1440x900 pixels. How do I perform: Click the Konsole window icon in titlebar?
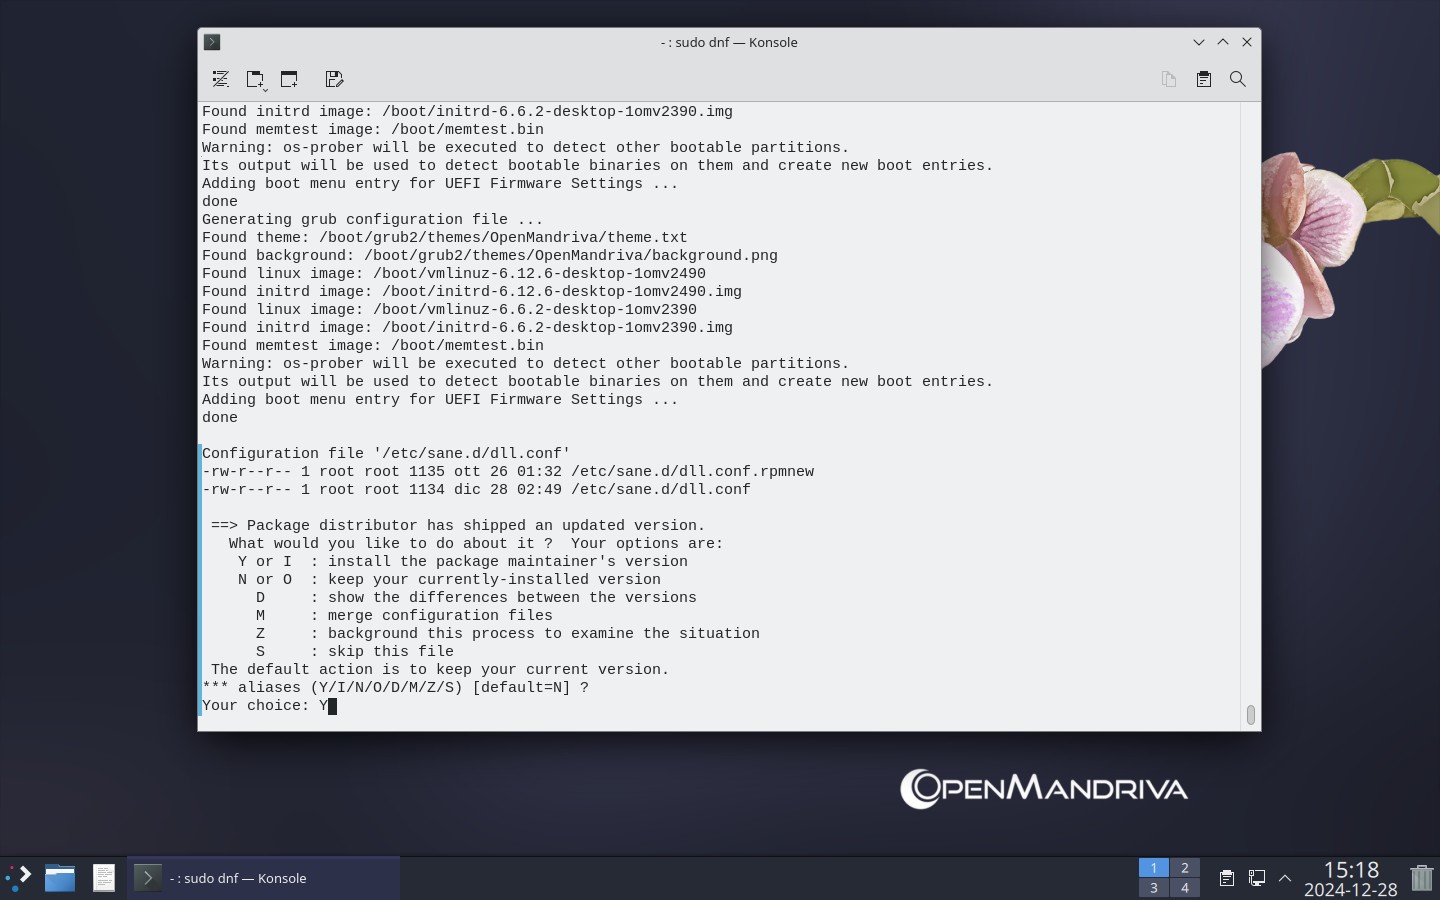tap(212, 42)
